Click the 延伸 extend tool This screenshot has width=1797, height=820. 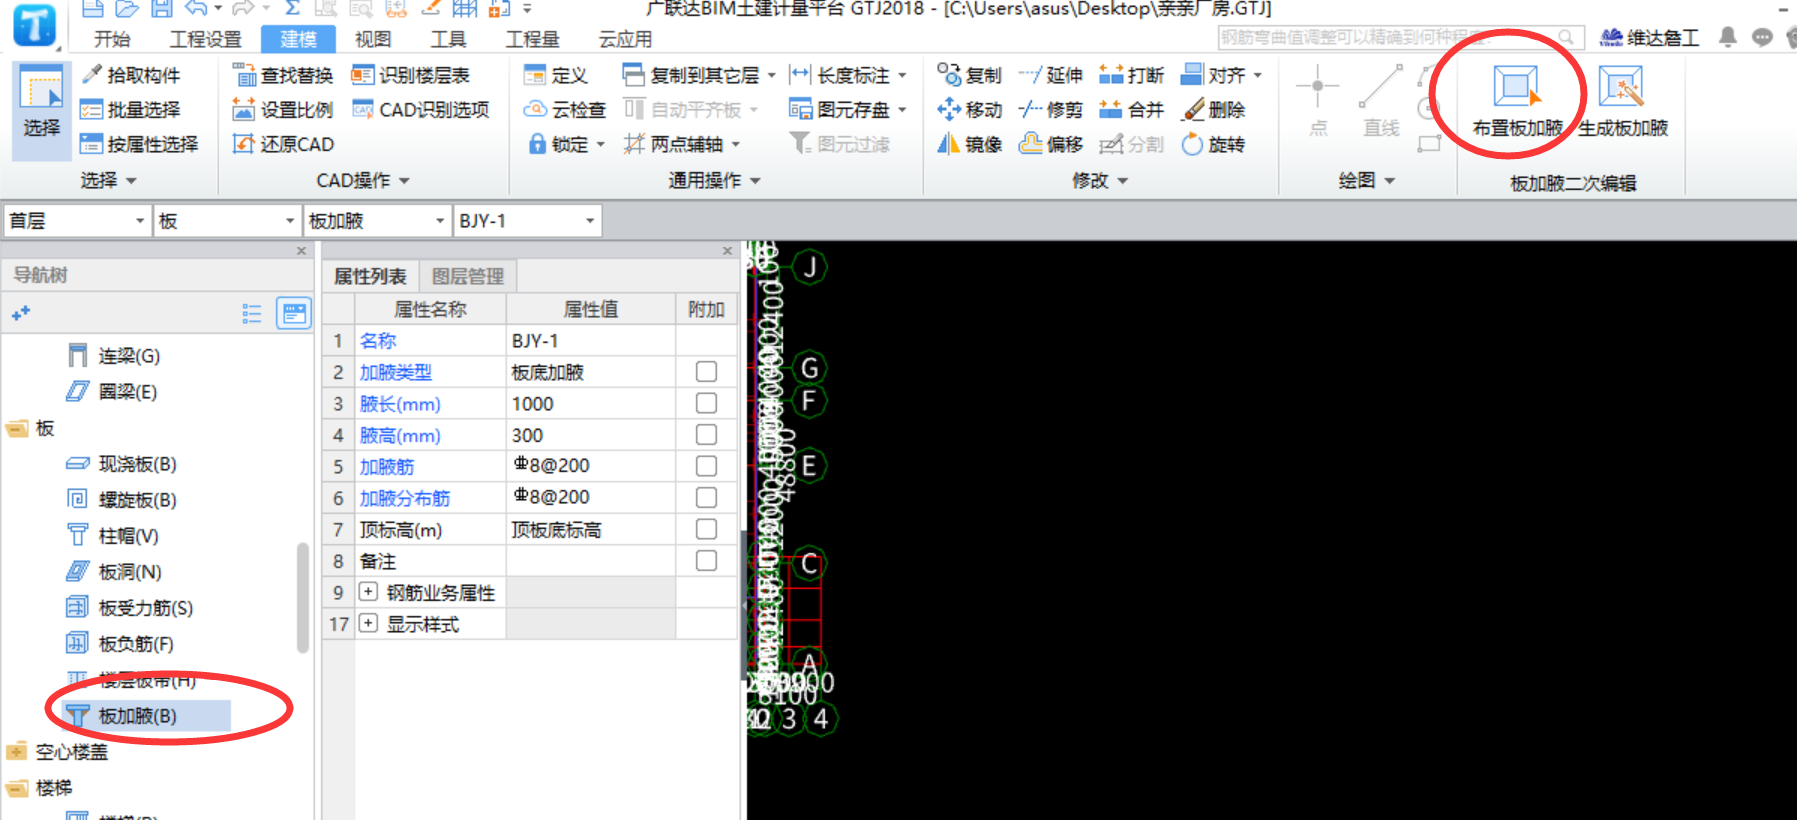tap(1050, 75)
